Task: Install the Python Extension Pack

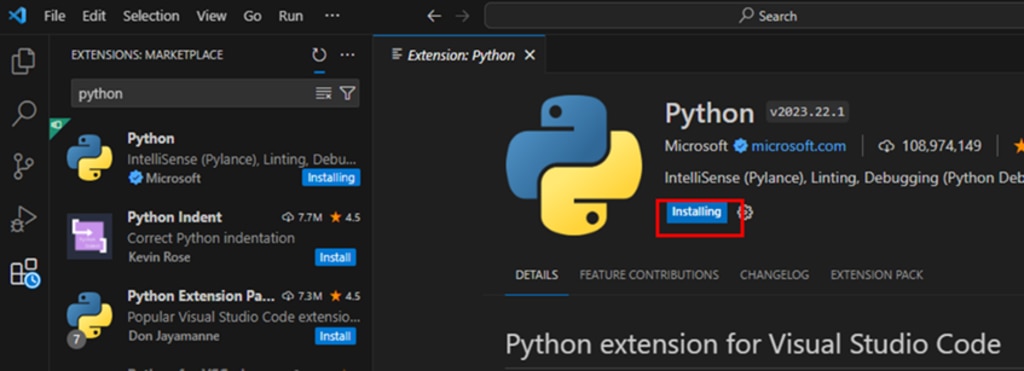Action: [335, 336]
